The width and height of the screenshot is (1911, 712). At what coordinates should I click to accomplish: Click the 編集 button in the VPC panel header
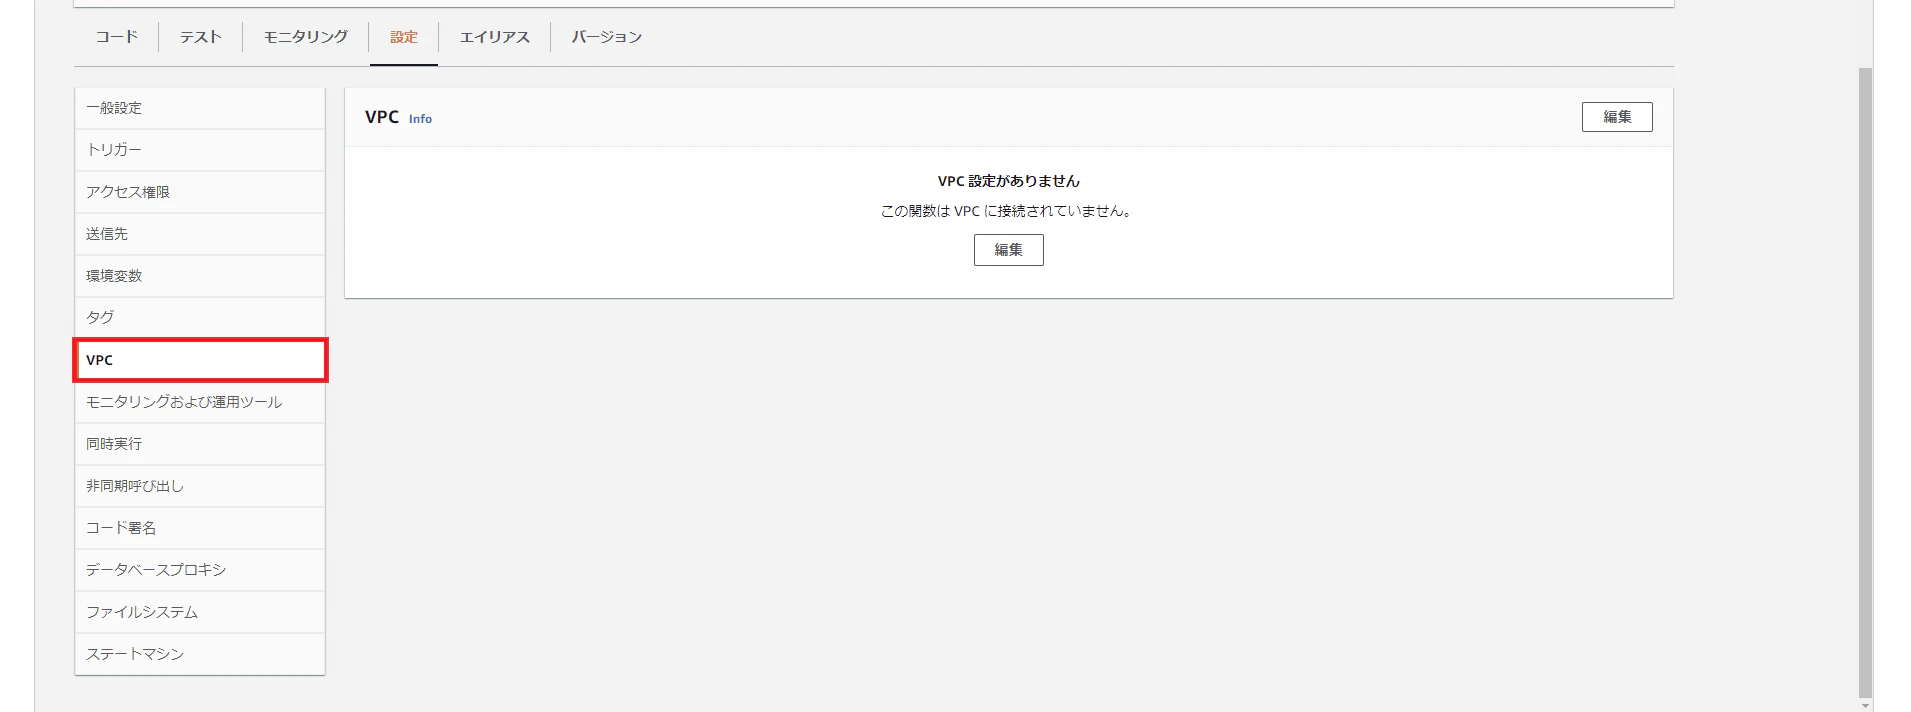click(1617, 117)
